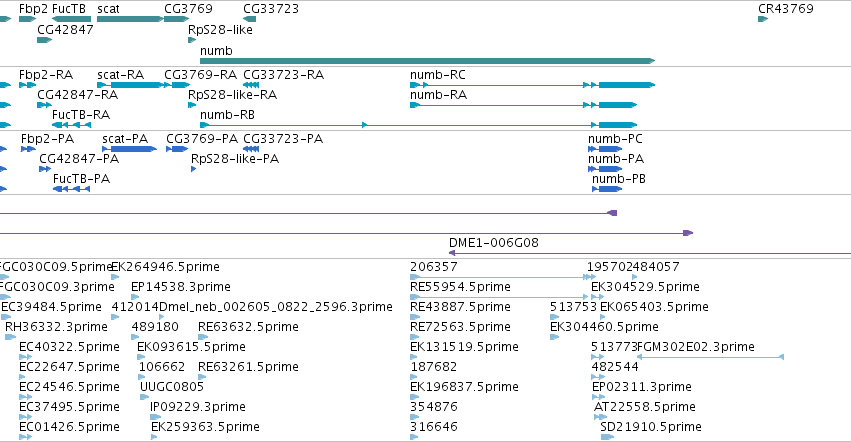Select the FucTB-PA protein feature
This screenshot has width=851, height=442.
72,189
